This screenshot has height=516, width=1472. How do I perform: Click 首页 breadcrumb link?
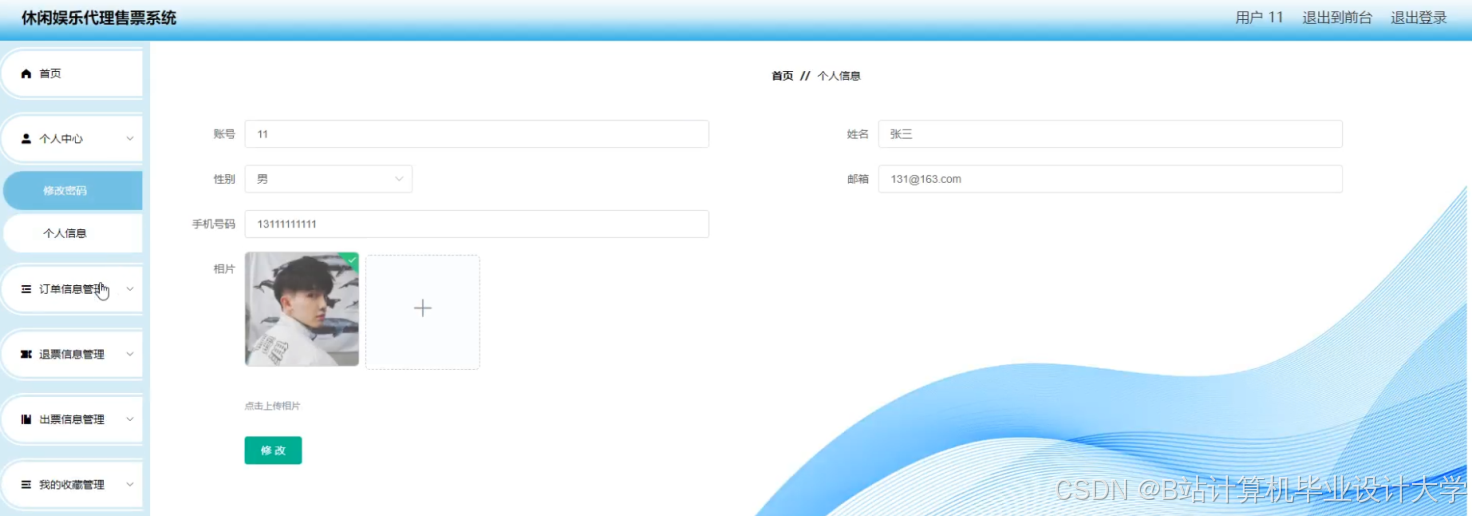pos(782,76)
